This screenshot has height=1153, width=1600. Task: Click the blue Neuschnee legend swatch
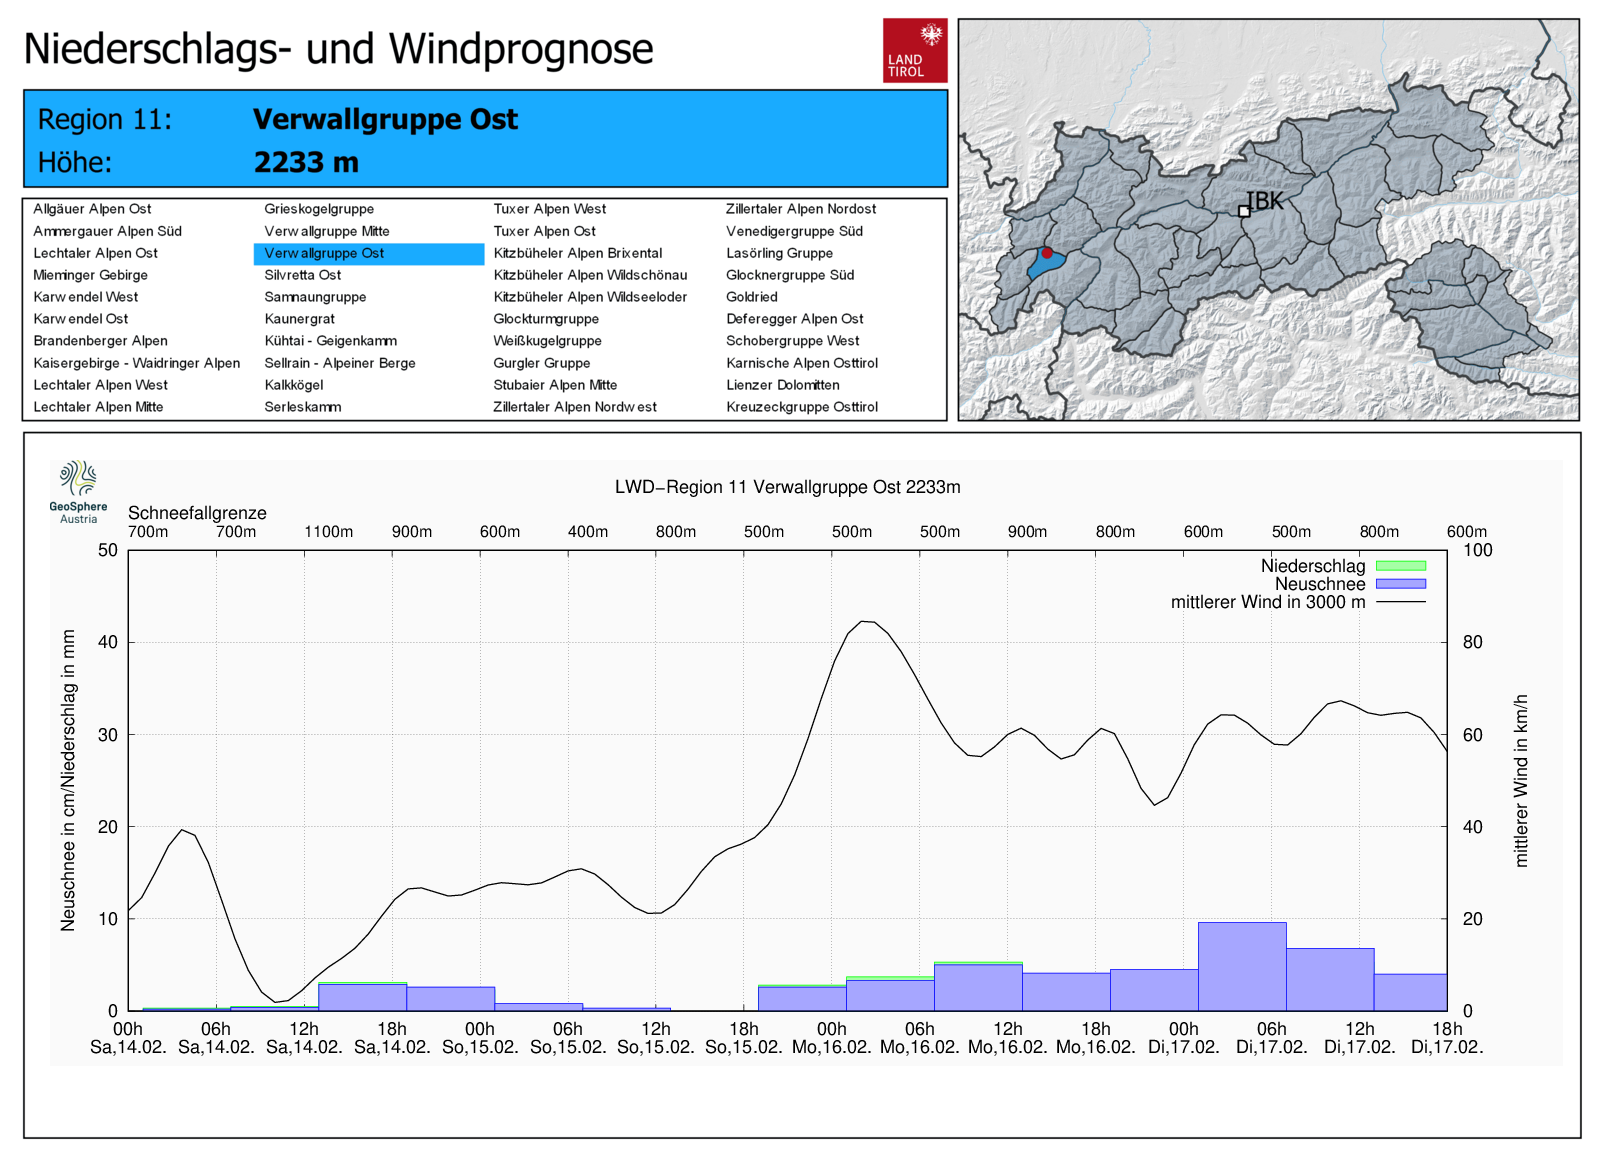coord(1400,584)
